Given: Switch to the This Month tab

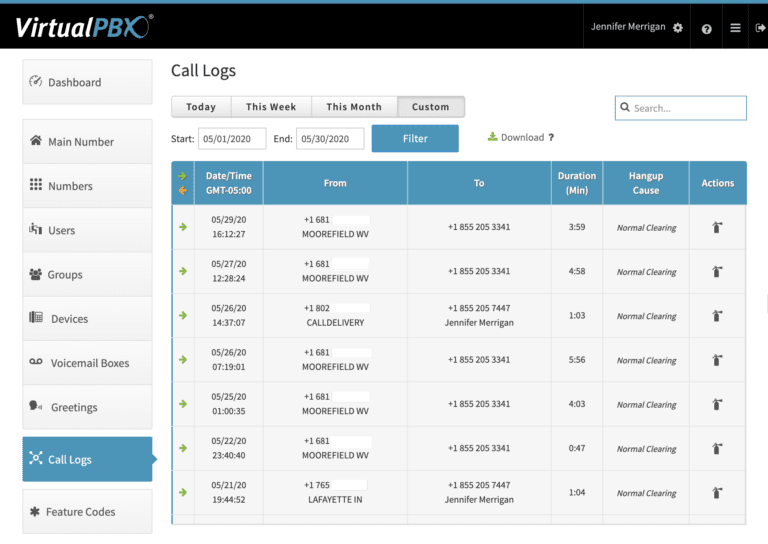Looking at the screenshot, I should click(x=354, y=107).
